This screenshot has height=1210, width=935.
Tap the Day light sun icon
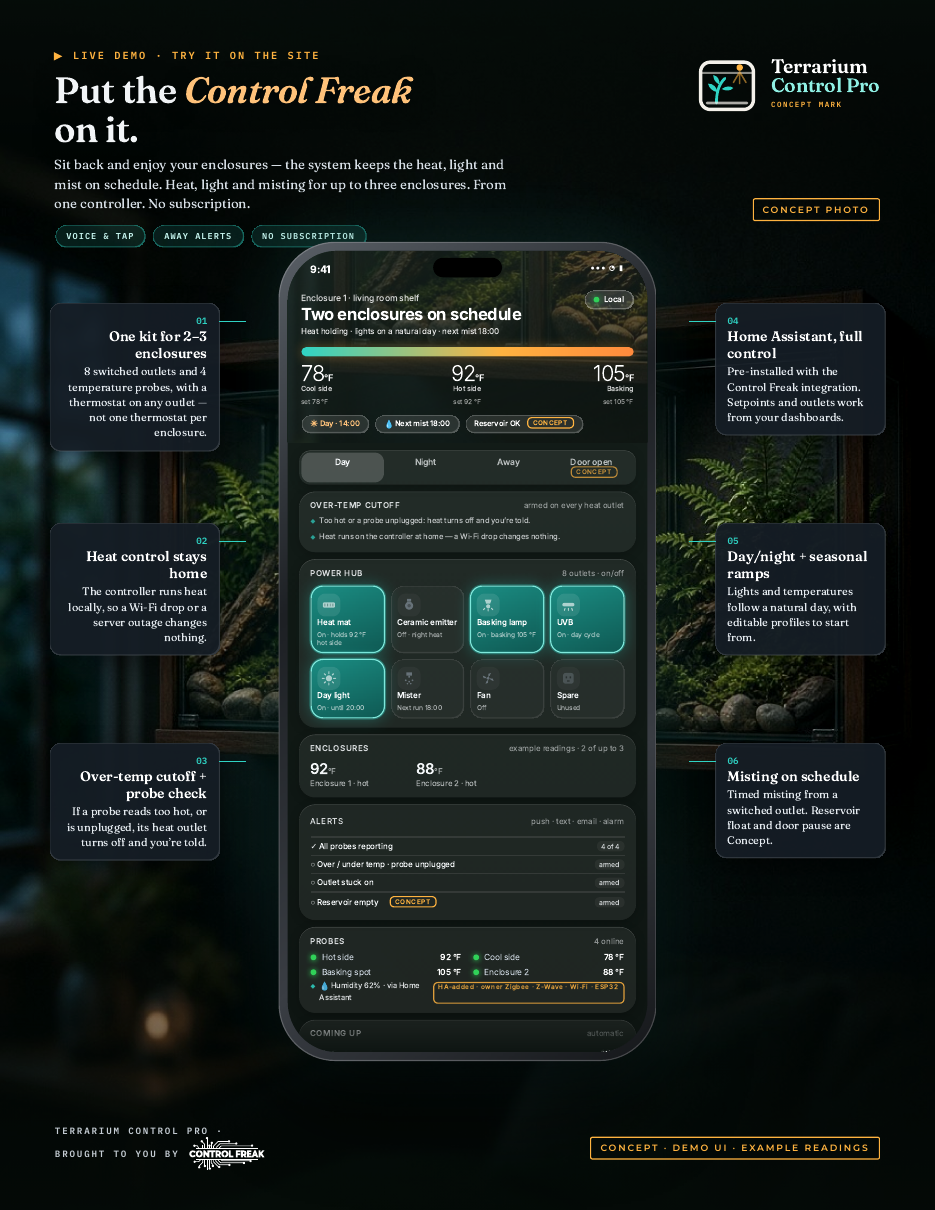pyautogui.click(x=329, y=678)
